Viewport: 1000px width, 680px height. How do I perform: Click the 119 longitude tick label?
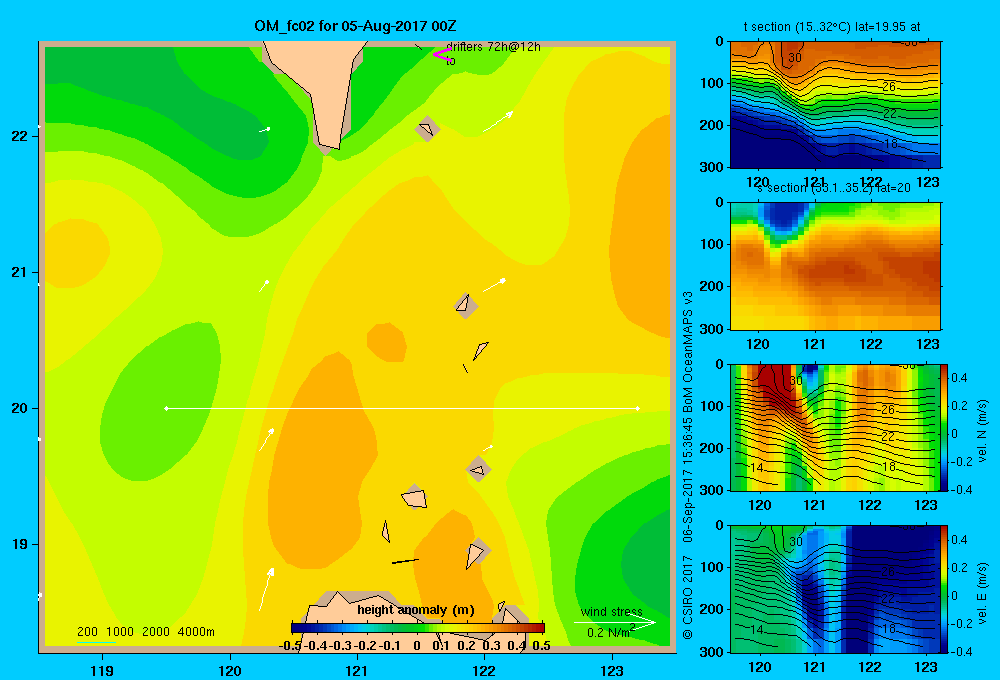click(102, 670)
